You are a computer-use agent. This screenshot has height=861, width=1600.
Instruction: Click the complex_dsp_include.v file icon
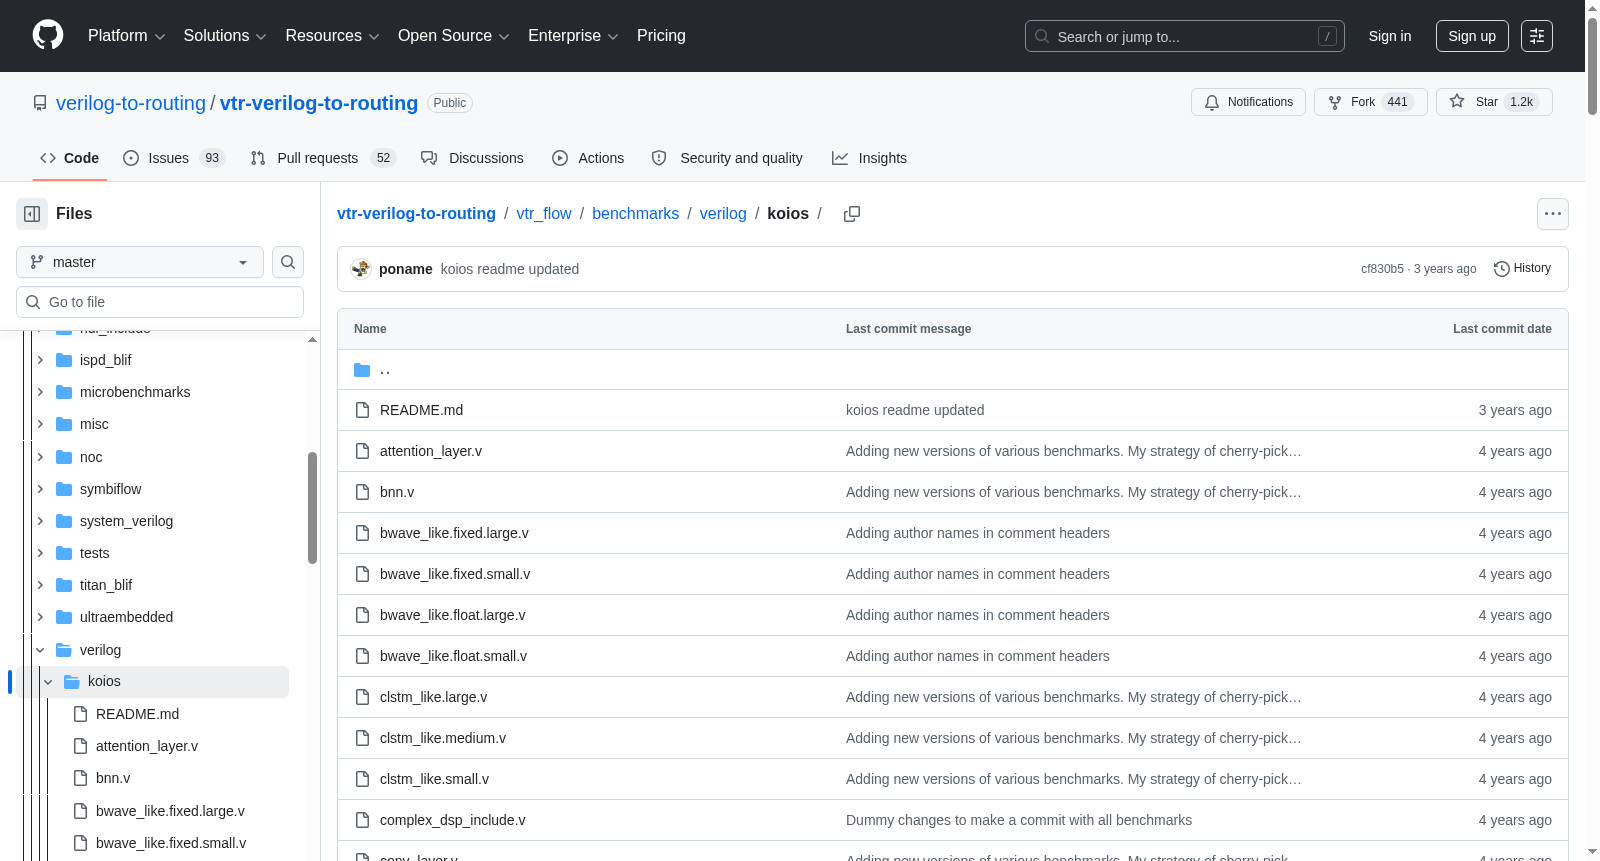point(362,820)
